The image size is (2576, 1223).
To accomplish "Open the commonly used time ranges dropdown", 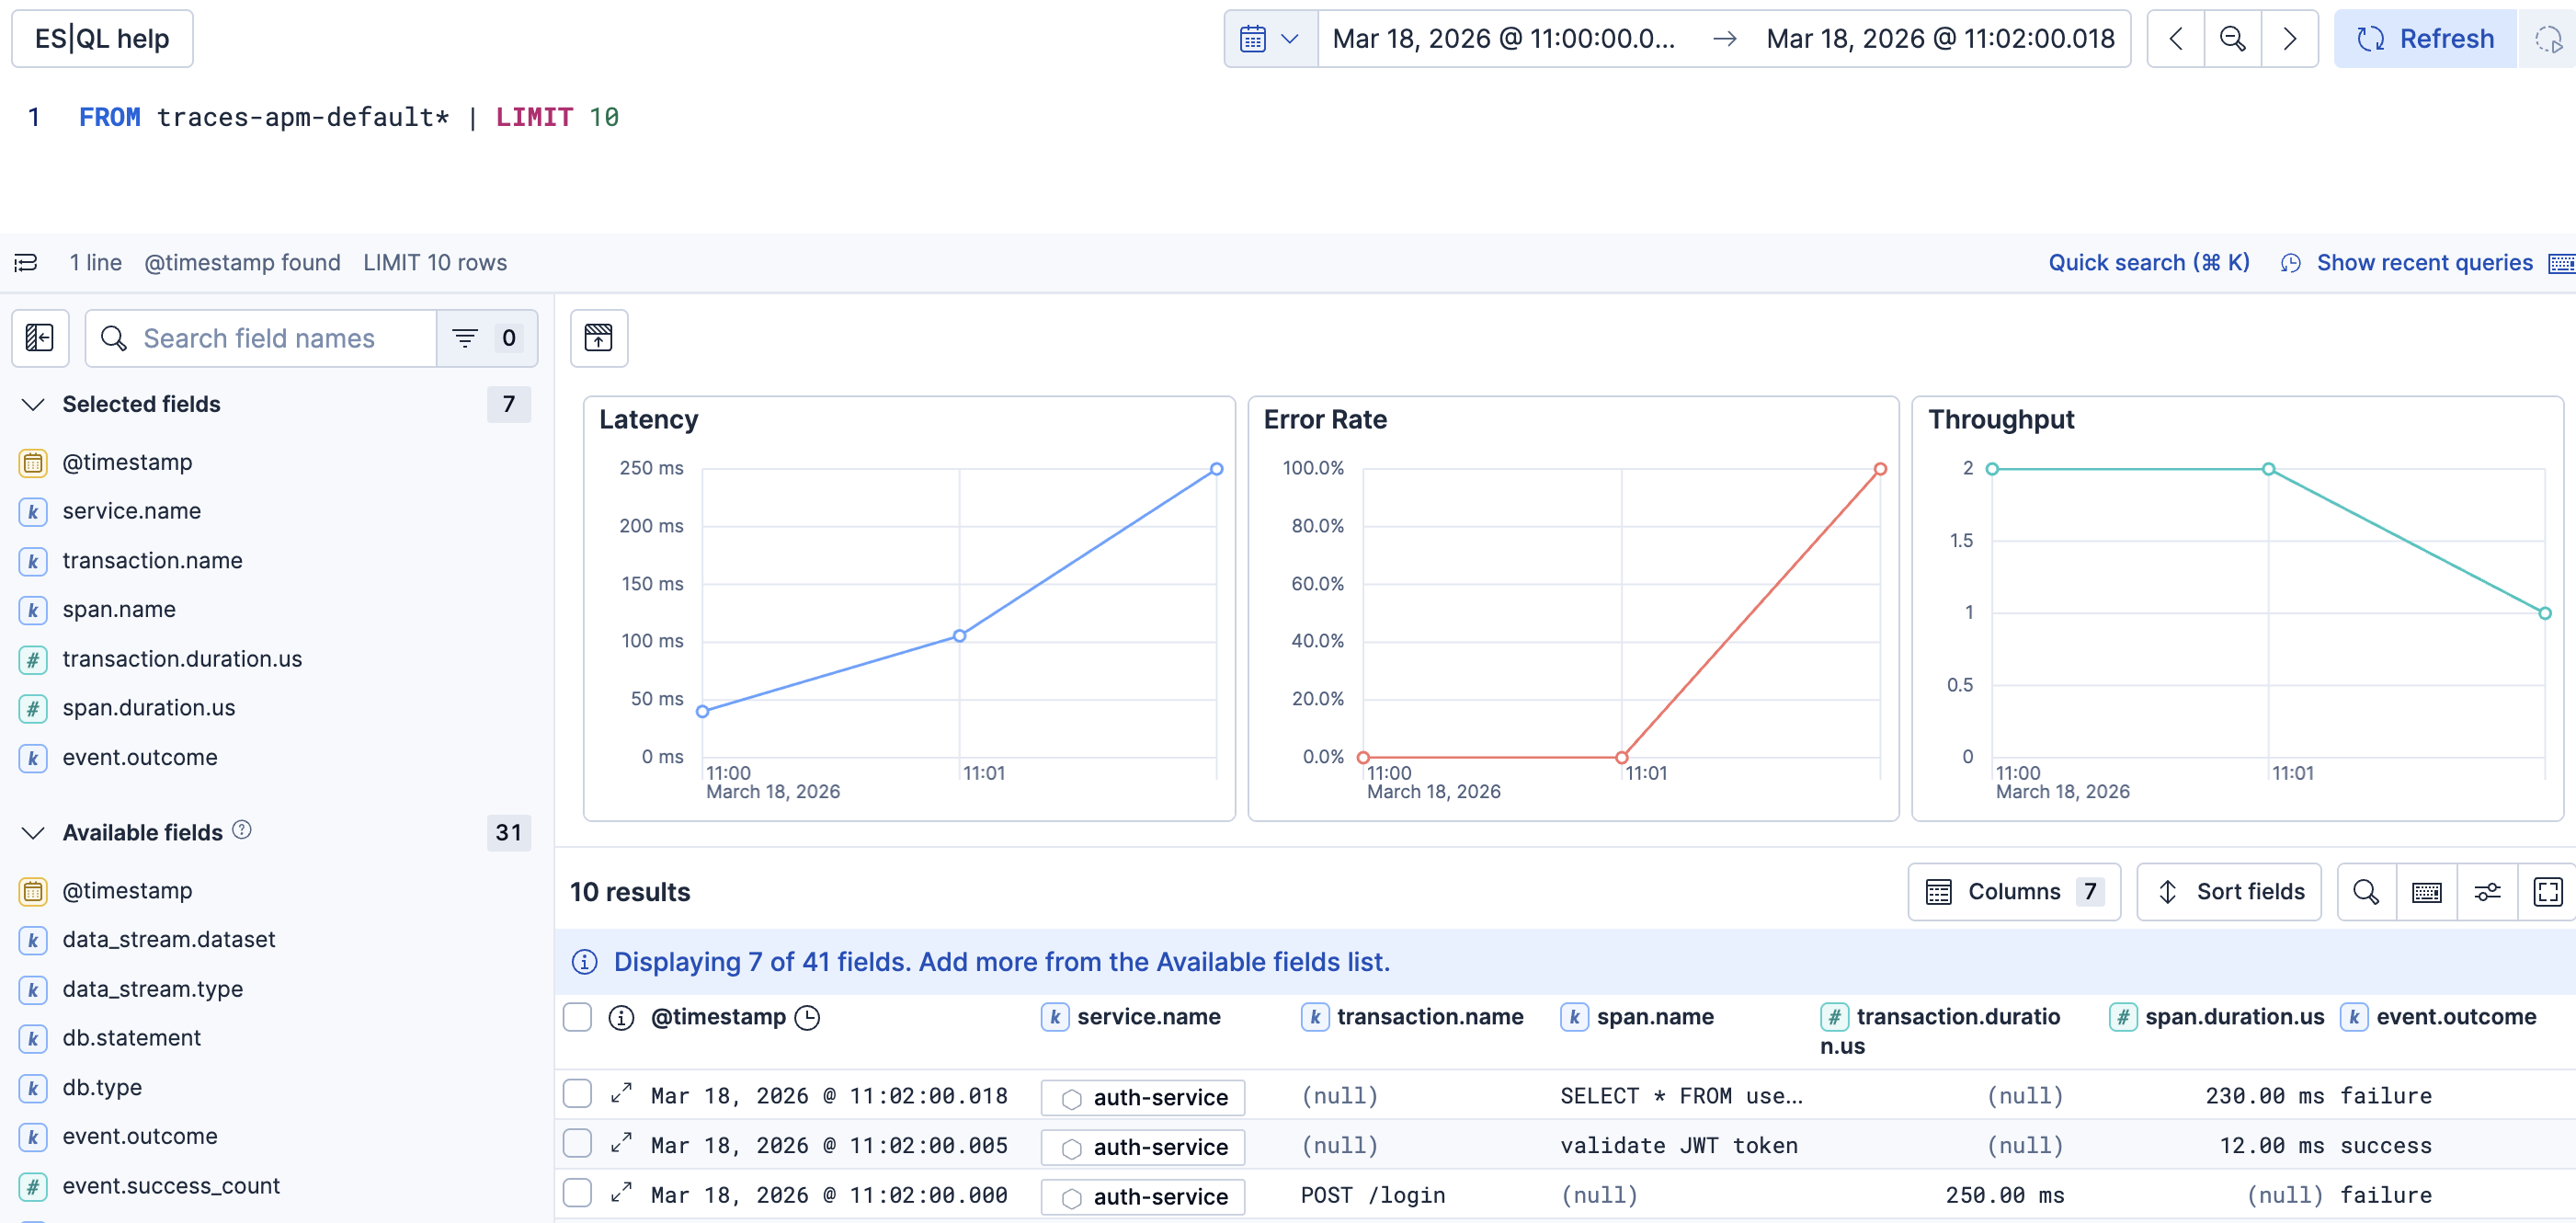I will [1268, 38].
